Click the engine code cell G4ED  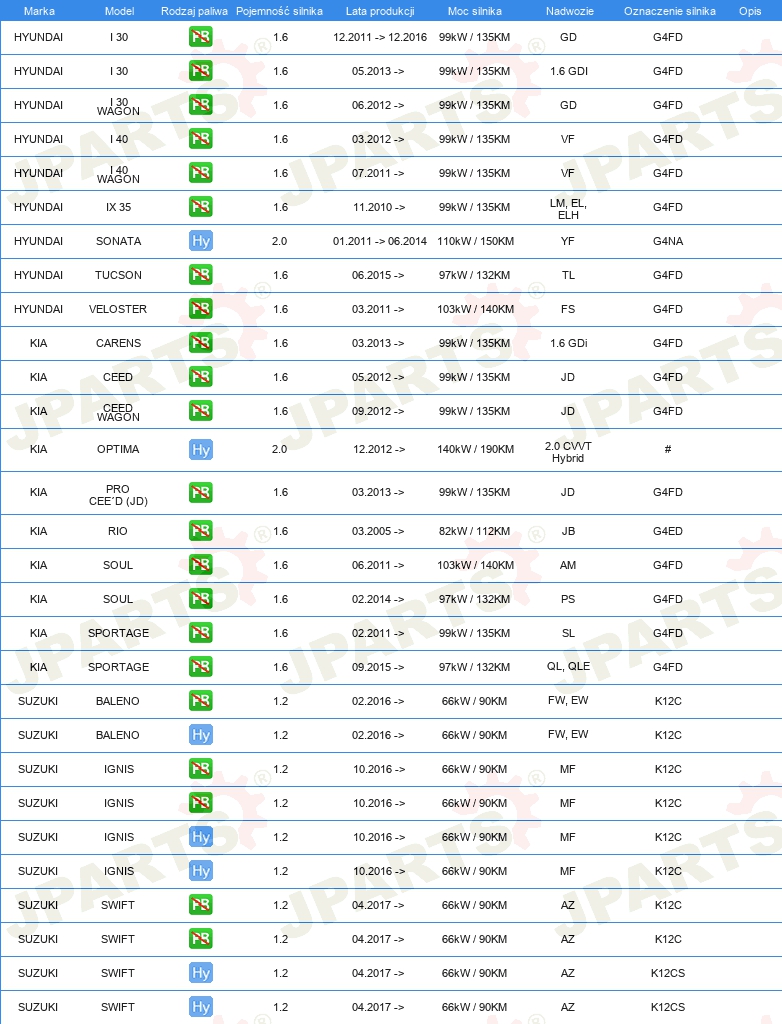[668, 531]
